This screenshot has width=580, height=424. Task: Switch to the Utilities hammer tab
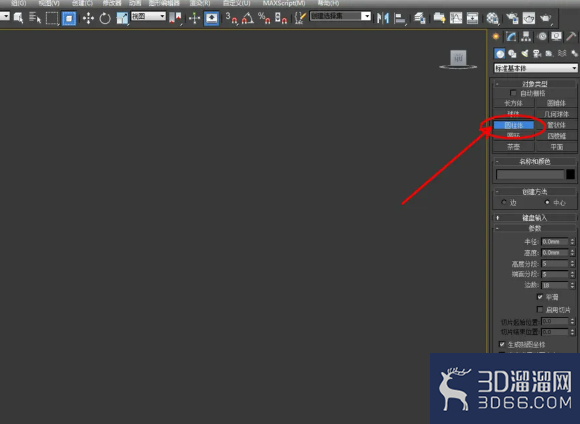[x=571, y=36]
